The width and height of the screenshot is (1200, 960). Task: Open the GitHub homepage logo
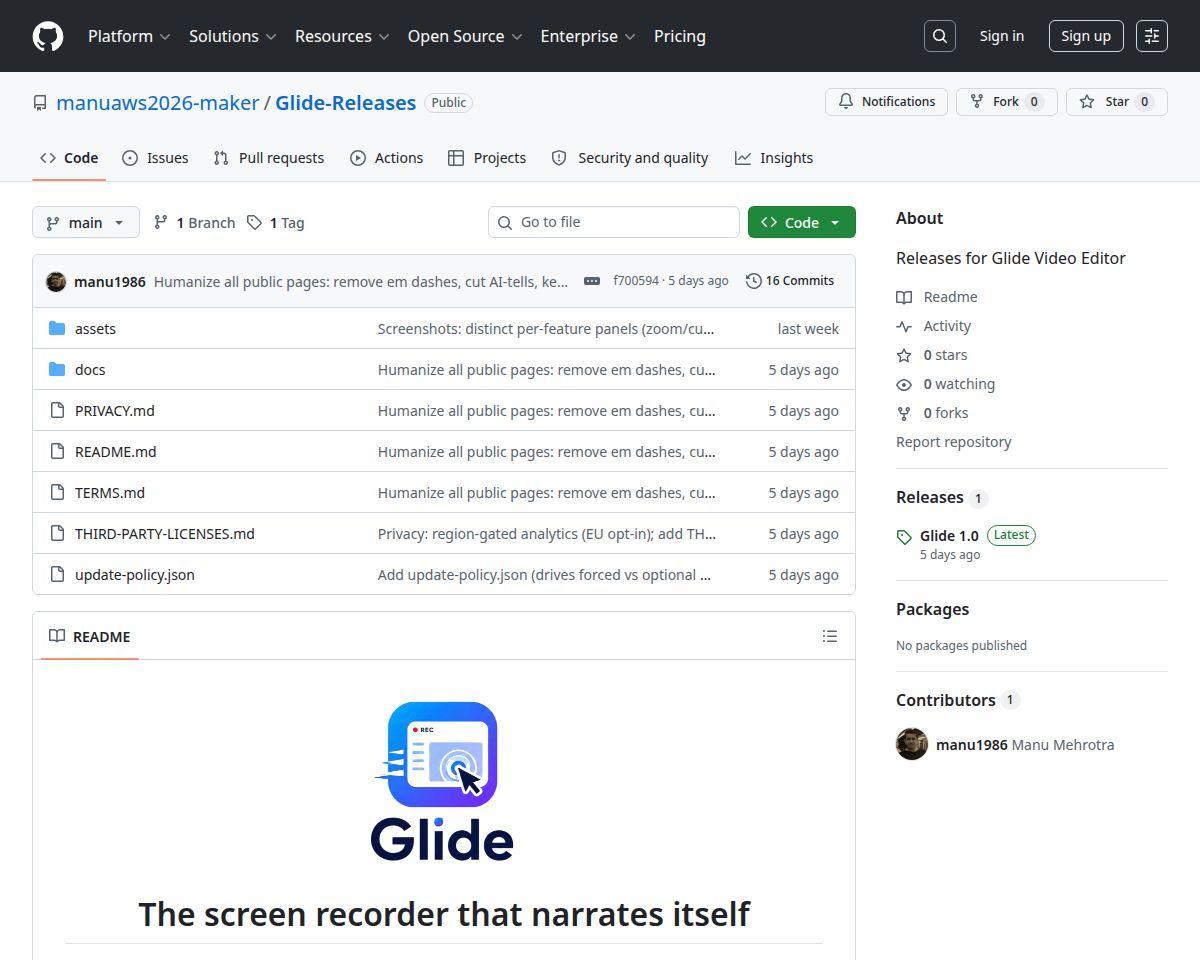pyautogui.click(x=48, y=36)
